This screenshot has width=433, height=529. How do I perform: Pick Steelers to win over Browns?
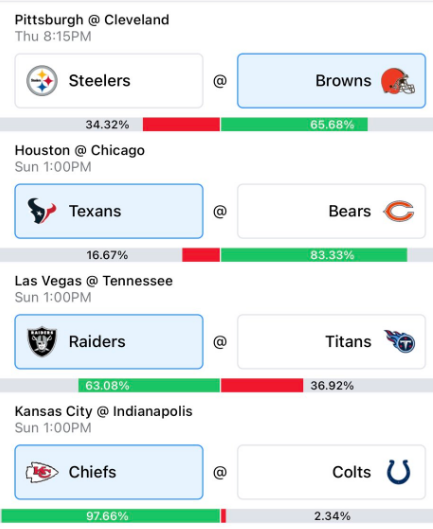[x=109, y=81]
